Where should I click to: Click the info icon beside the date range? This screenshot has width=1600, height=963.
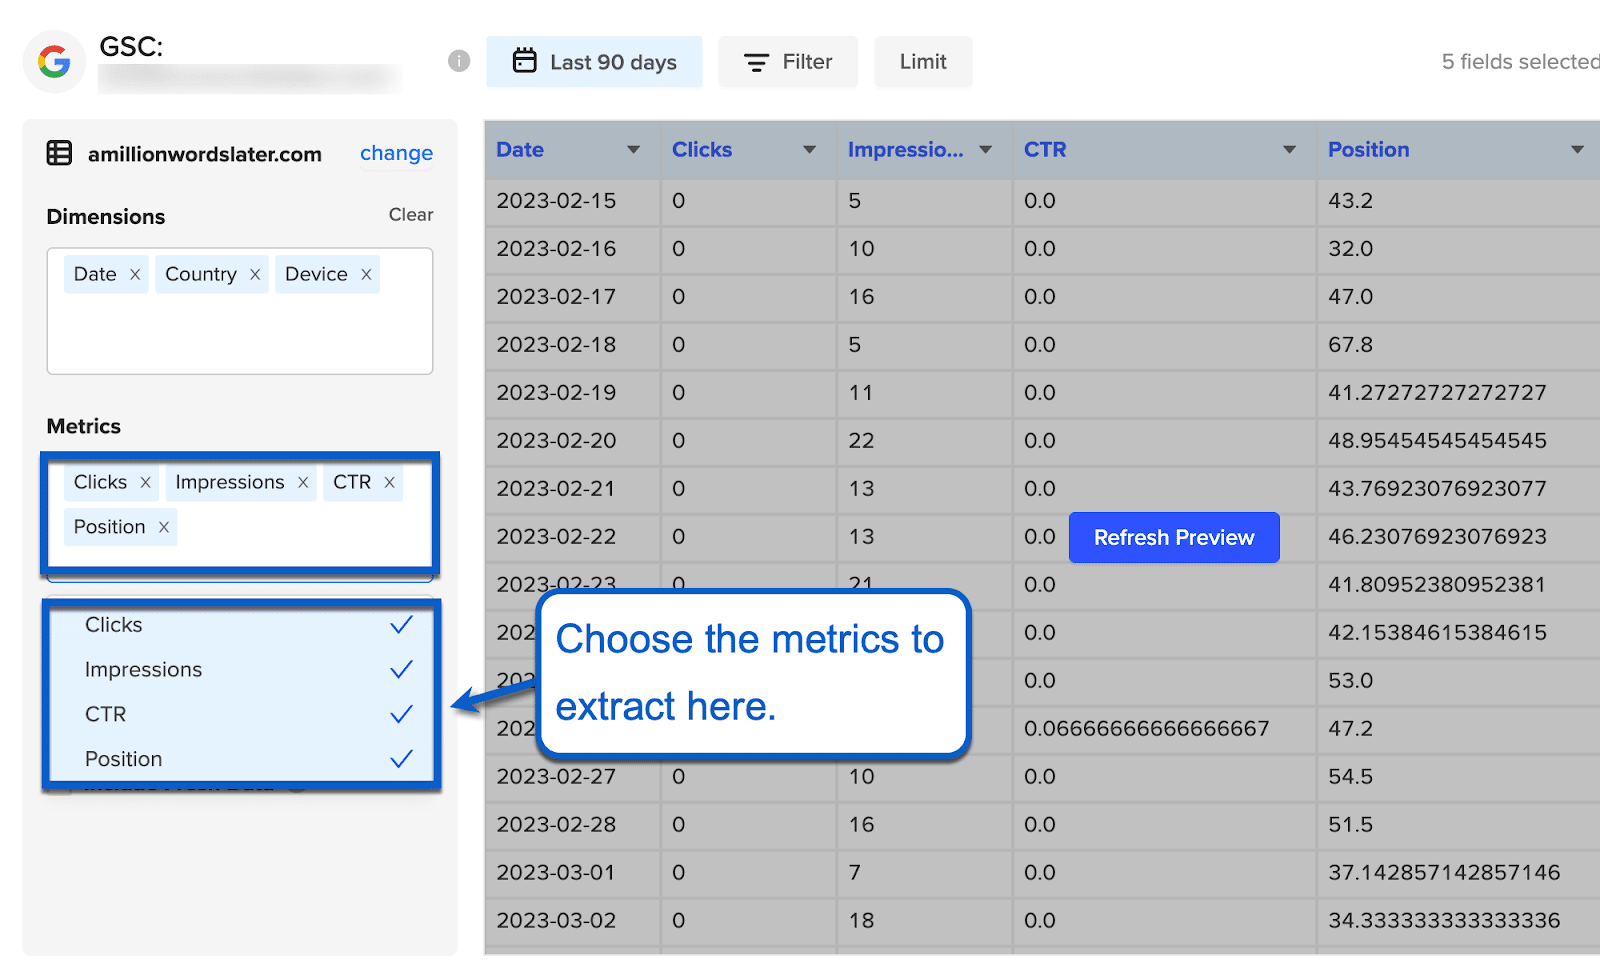point(459,61)
